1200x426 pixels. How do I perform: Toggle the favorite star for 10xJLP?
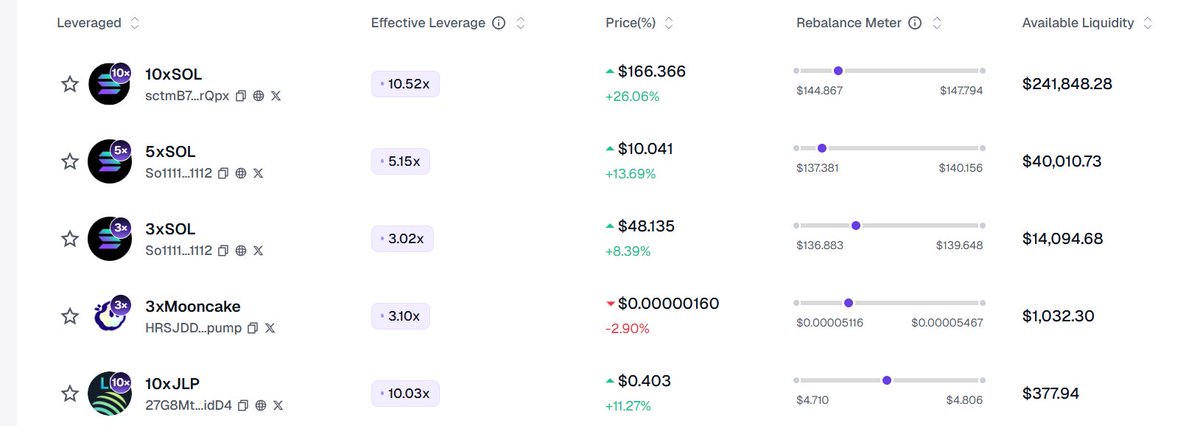pyautogui.click(x=70, y=393)
